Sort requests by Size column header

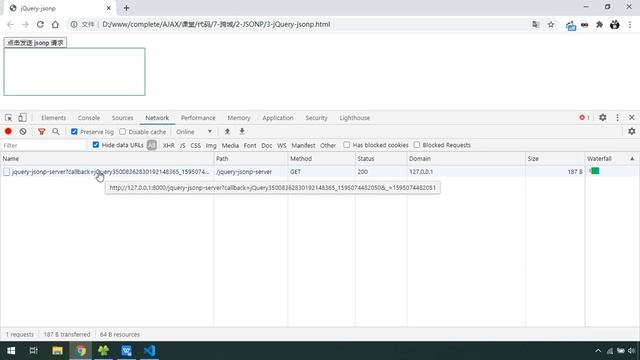click(555, 158)
